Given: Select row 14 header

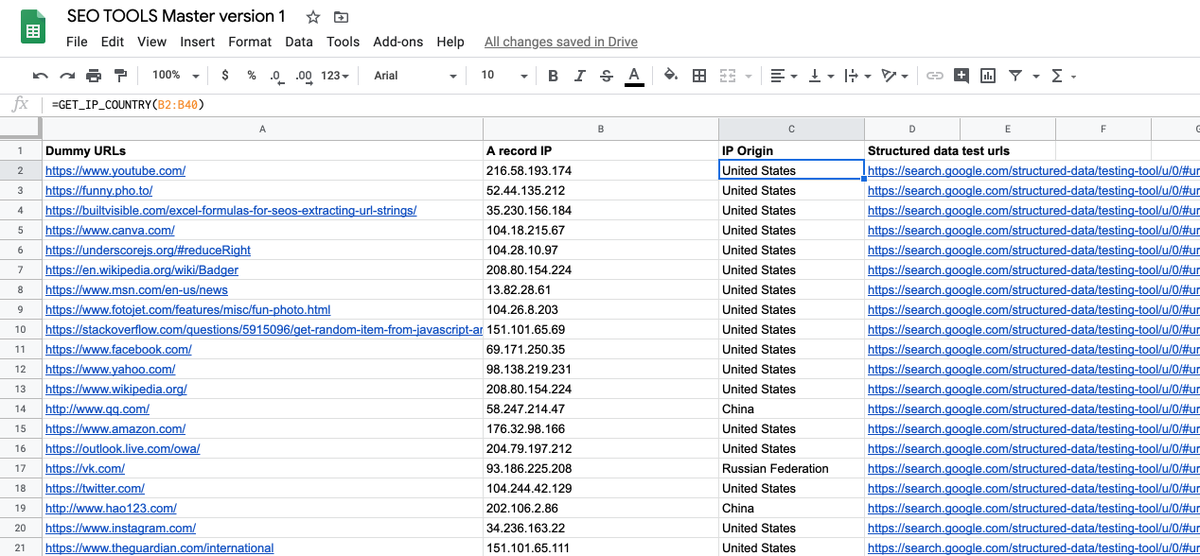Looking at the screenshot, I should click(20, 409).
